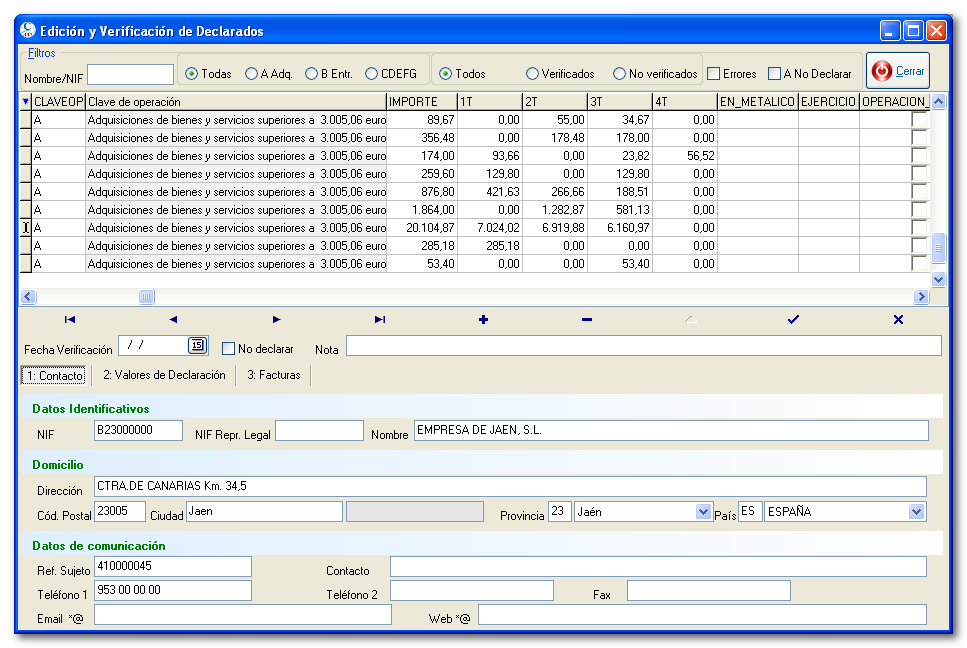Open the País ESPAÑA dropdown
The height and width of the screenshot is (648, 967).
(916, 512)
